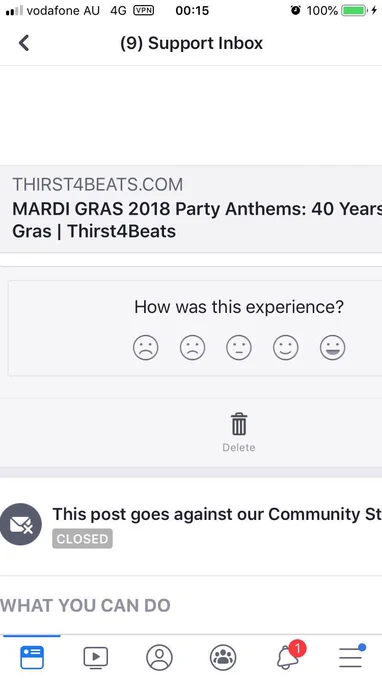Tap the trash can Delete icon
The image size is (382, 680).
(239, 424)
